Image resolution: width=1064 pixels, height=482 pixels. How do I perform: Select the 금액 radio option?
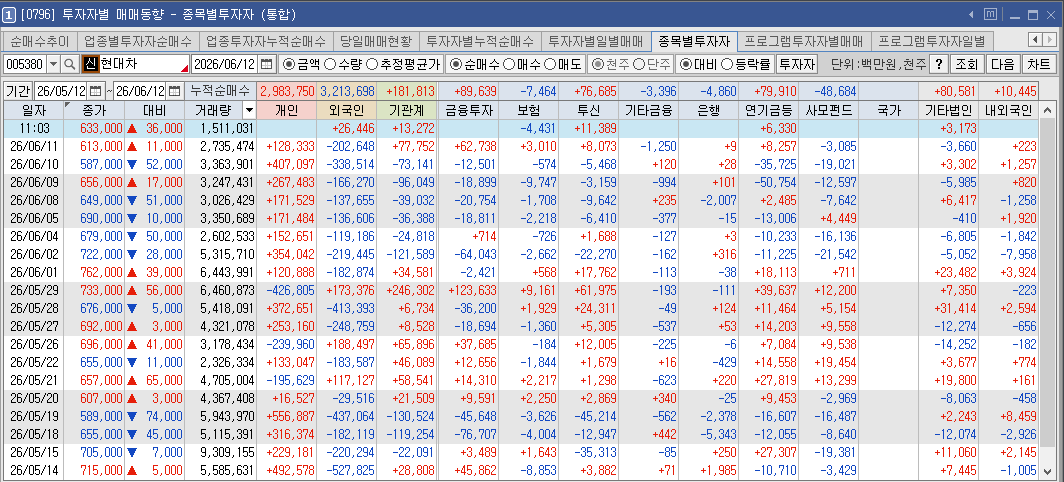288,64
